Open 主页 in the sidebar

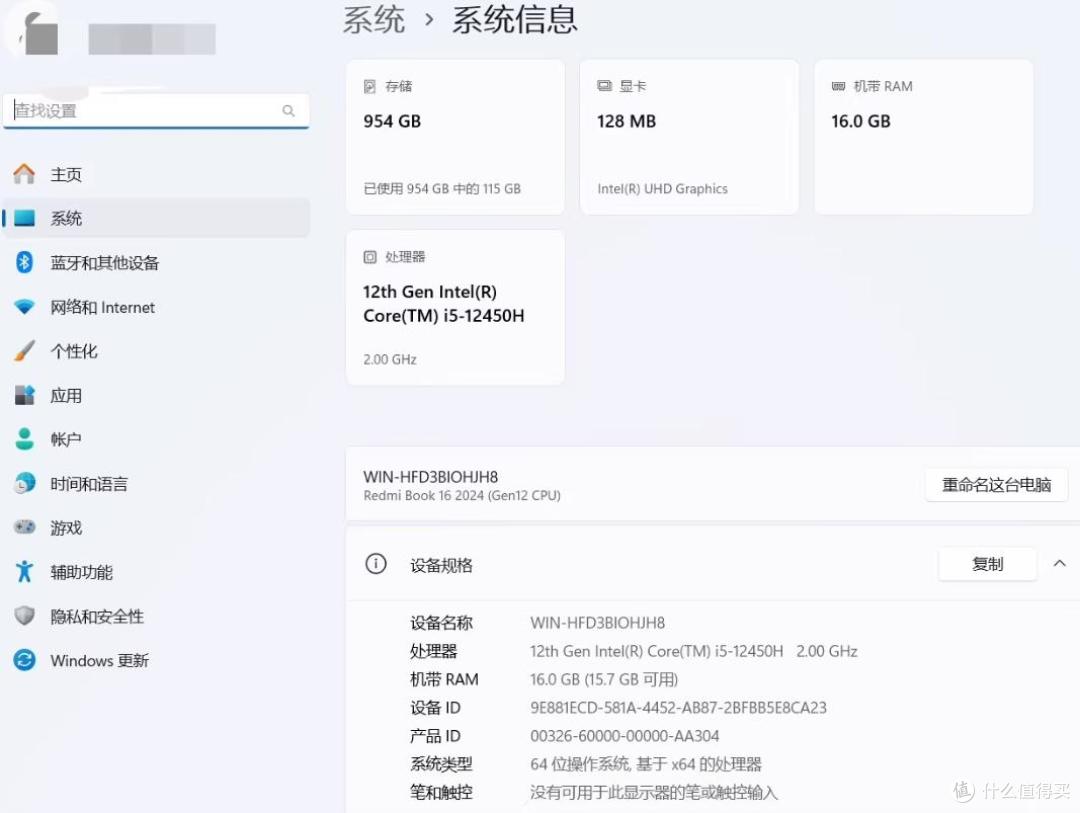[x=156, y=174]
